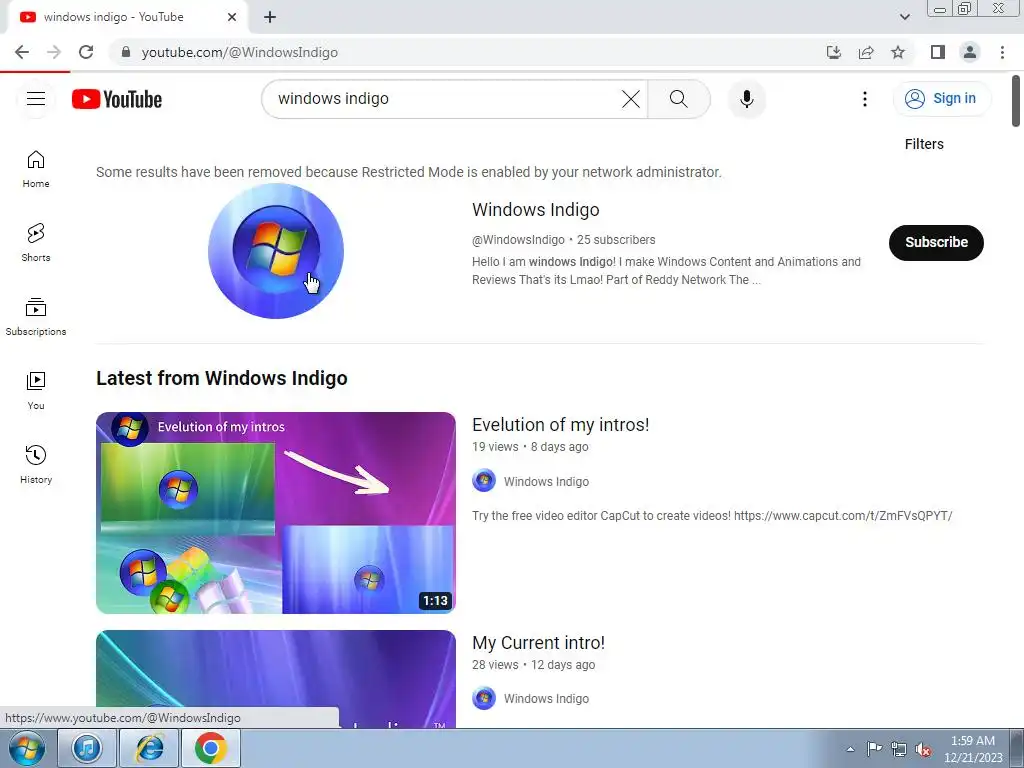Click the network tray icon
Screen dimensions: 1024x768
click(x=899, y=749)
